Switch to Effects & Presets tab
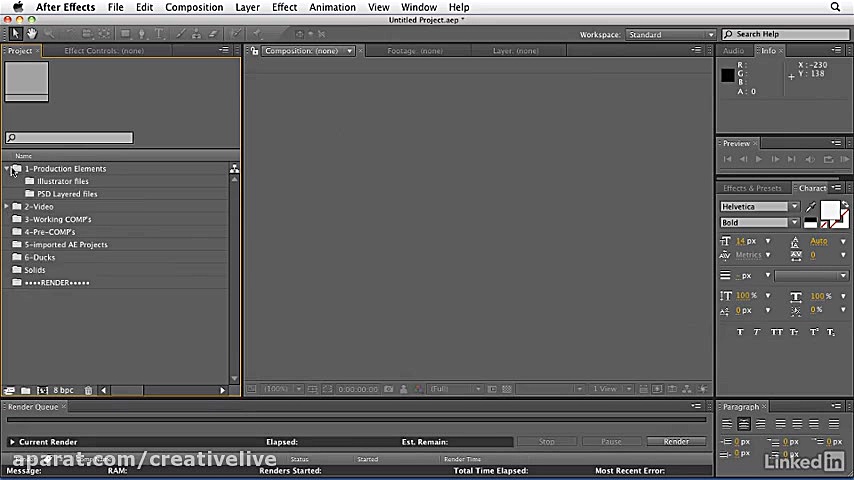The height and width of the screenshot is (480, 854). pyautogui.click(x=752, y=188)
